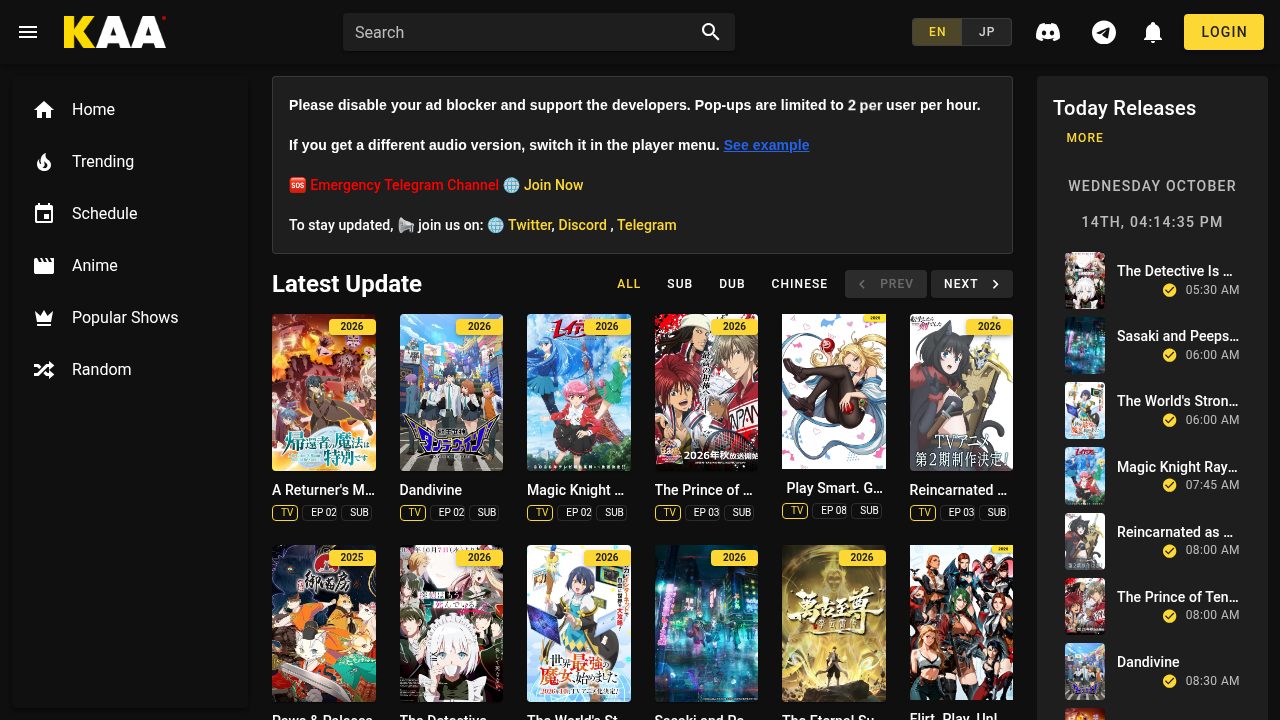Open the Discord icon in header
Image resolution: width=1280 pixels, height=720 pixels.
pyautogui.click(x=1048, y=32)
